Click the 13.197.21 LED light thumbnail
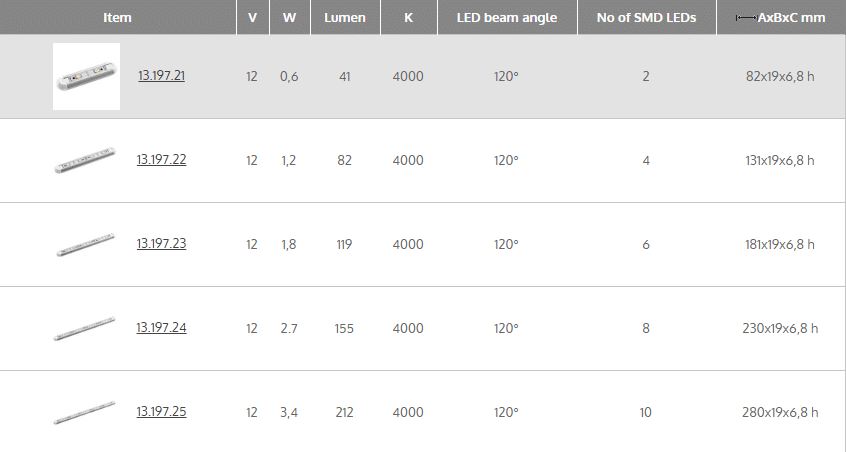 pos(86,77)
